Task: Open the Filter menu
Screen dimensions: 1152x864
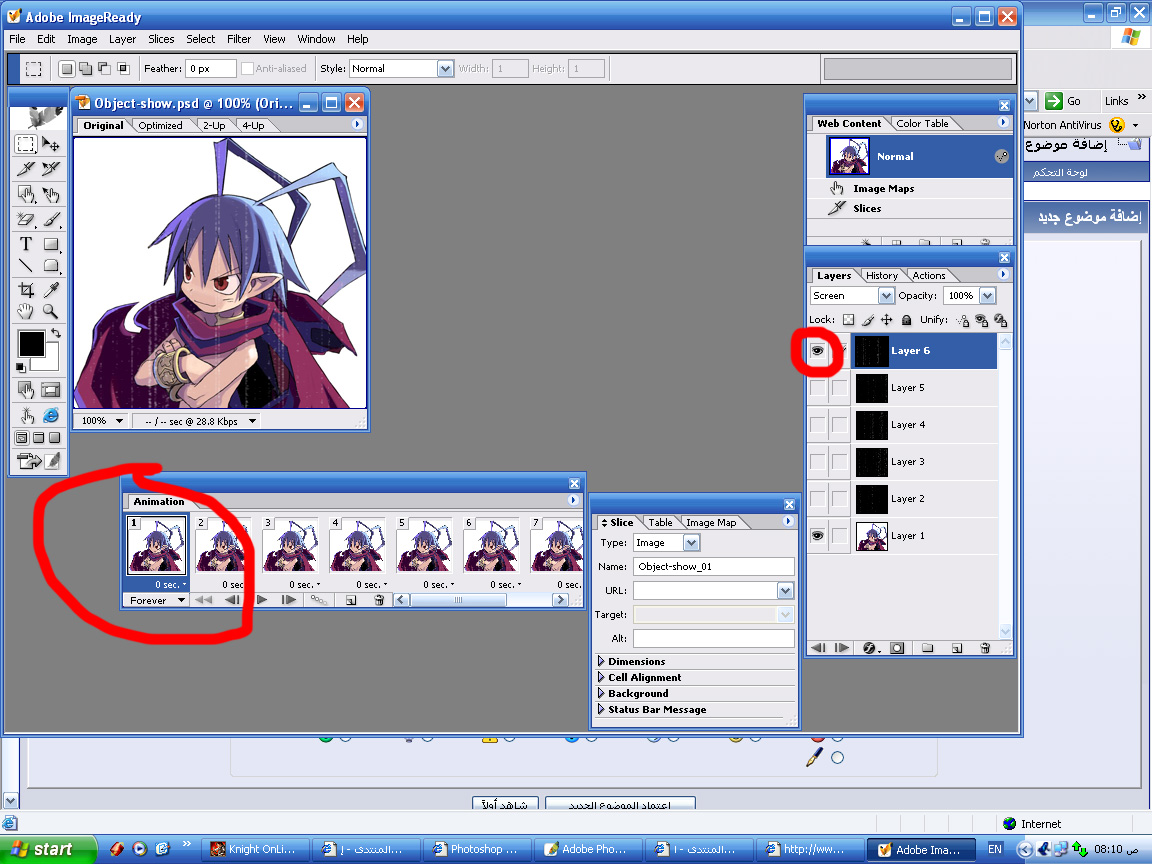Action: (x=239, y=39)
